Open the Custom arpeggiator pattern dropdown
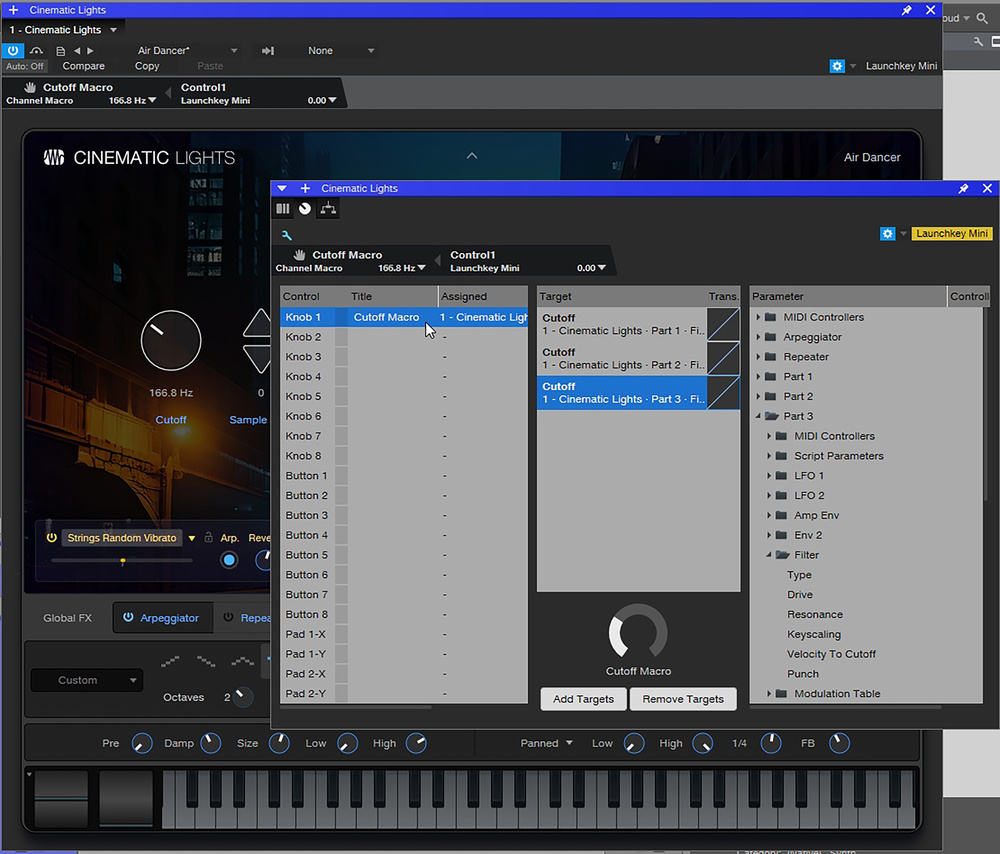This screenshot has width=1000, height=854. click(86, 680)
